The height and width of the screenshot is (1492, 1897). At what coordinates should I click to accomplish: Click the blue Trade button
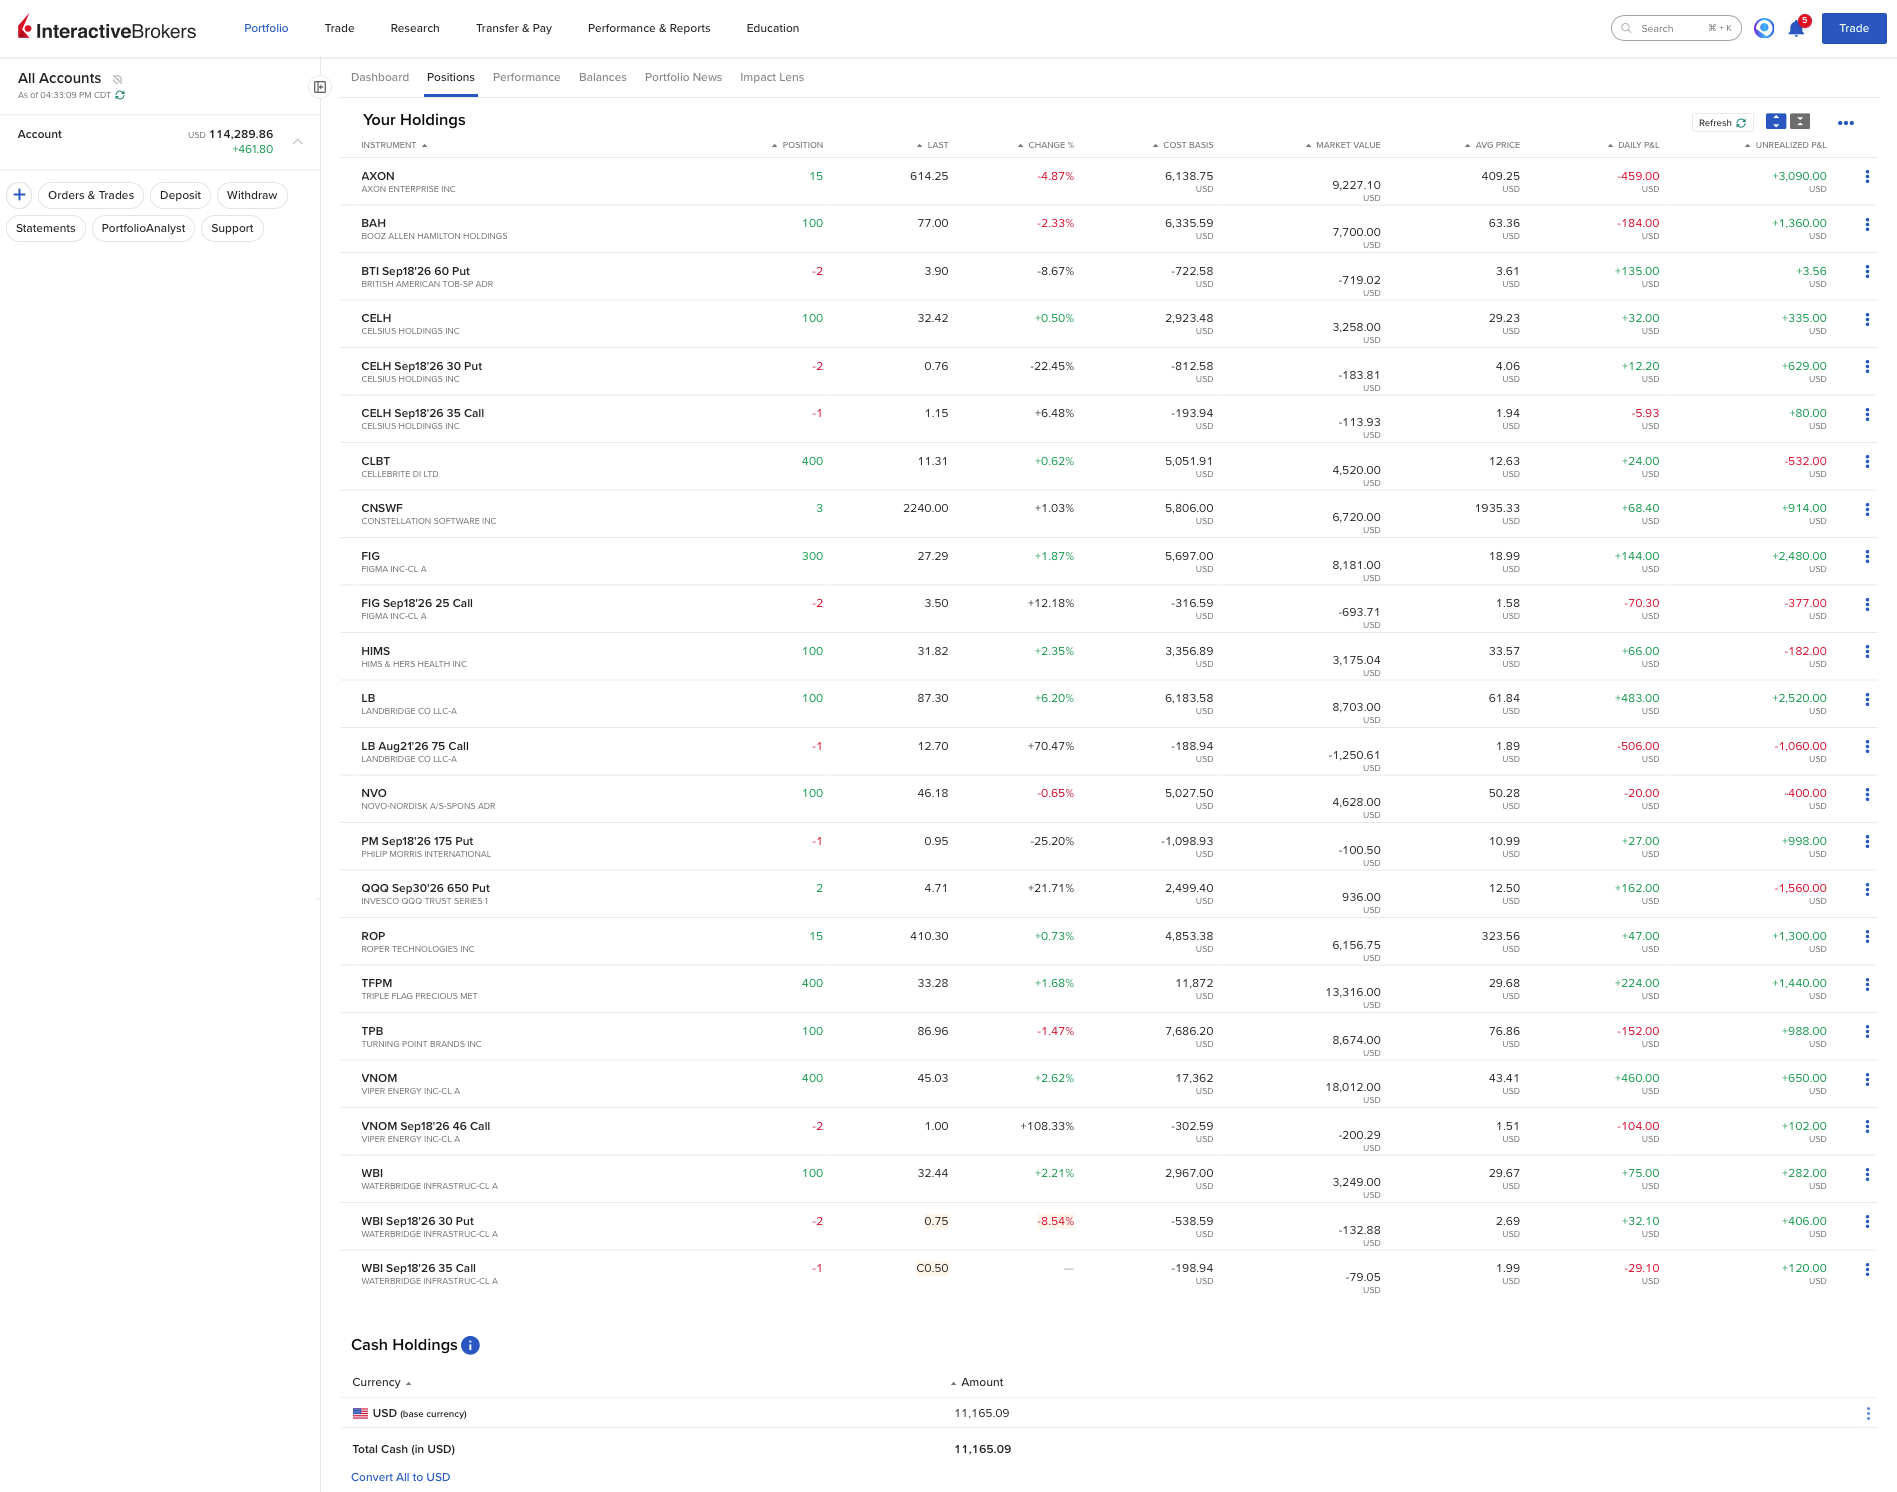[1853, 28]
